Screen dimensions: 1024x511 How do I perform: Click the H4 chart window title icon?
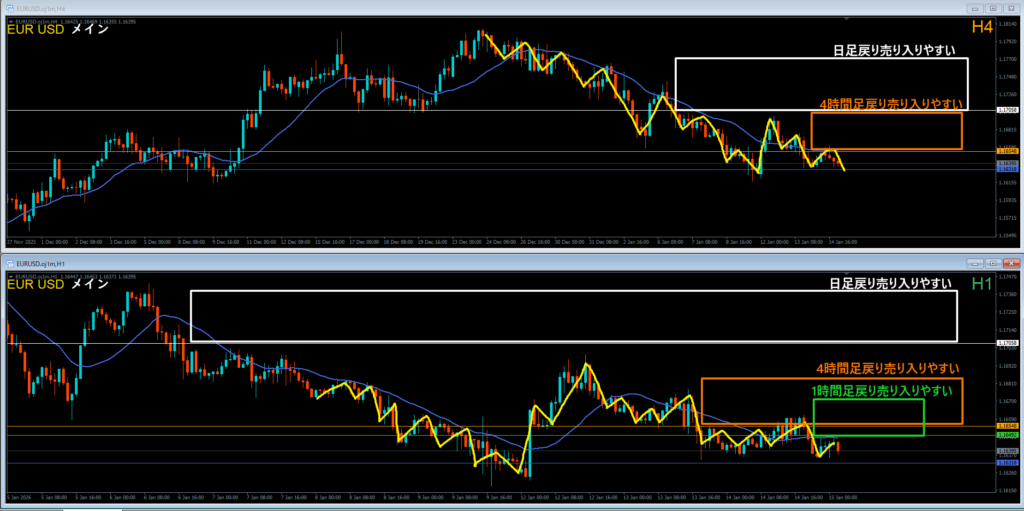[10, 8]
